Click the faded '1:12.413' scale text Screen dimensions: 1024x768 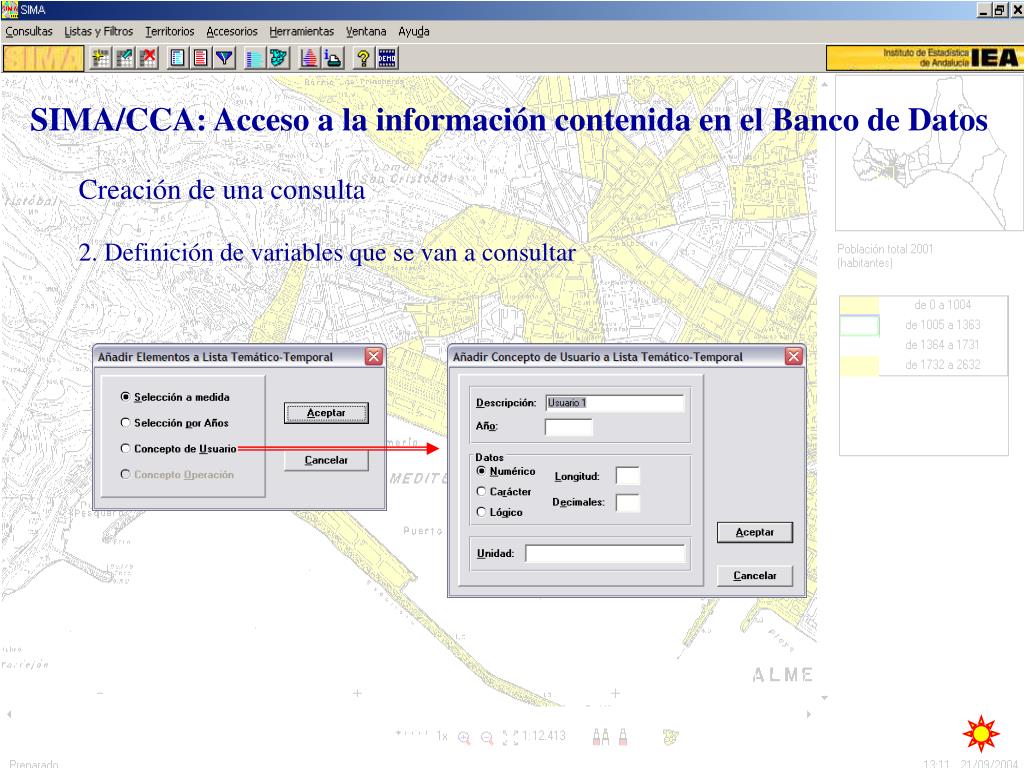point(543,736)
